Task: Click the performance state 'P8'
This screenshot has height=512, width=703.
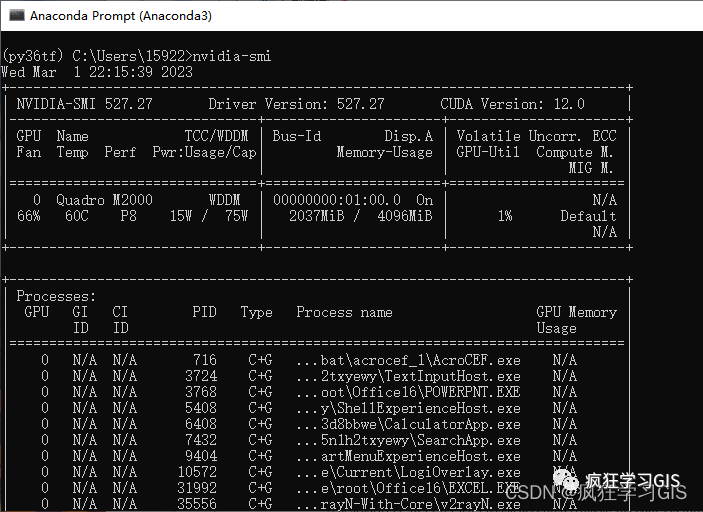Action: click(x=128, y=216)
